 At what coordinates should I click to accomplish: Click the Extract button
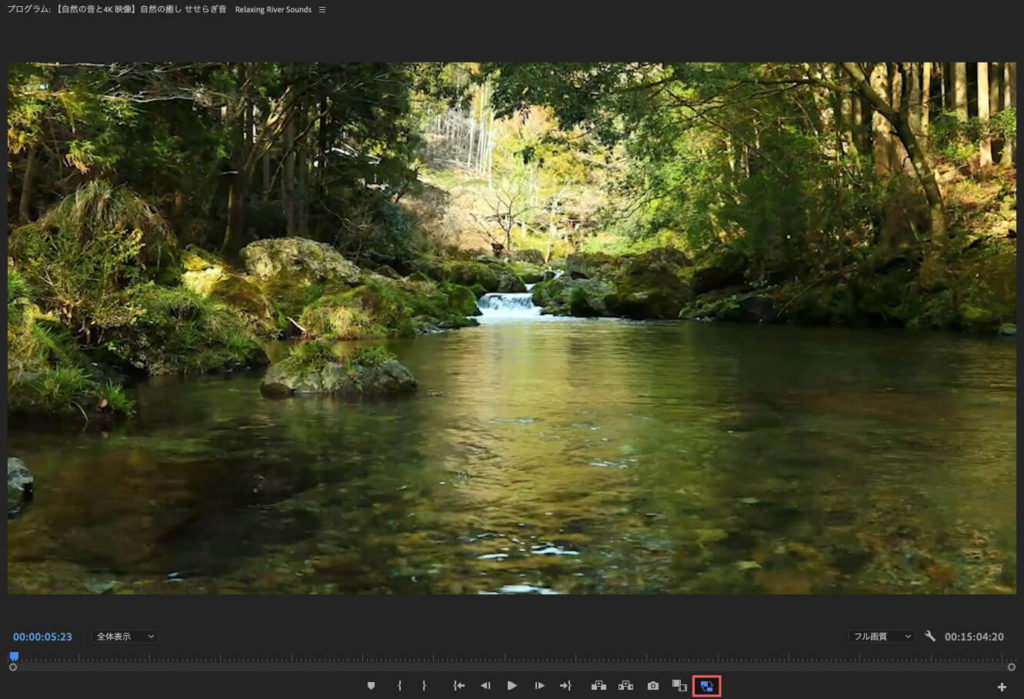[x=626, y=685]
